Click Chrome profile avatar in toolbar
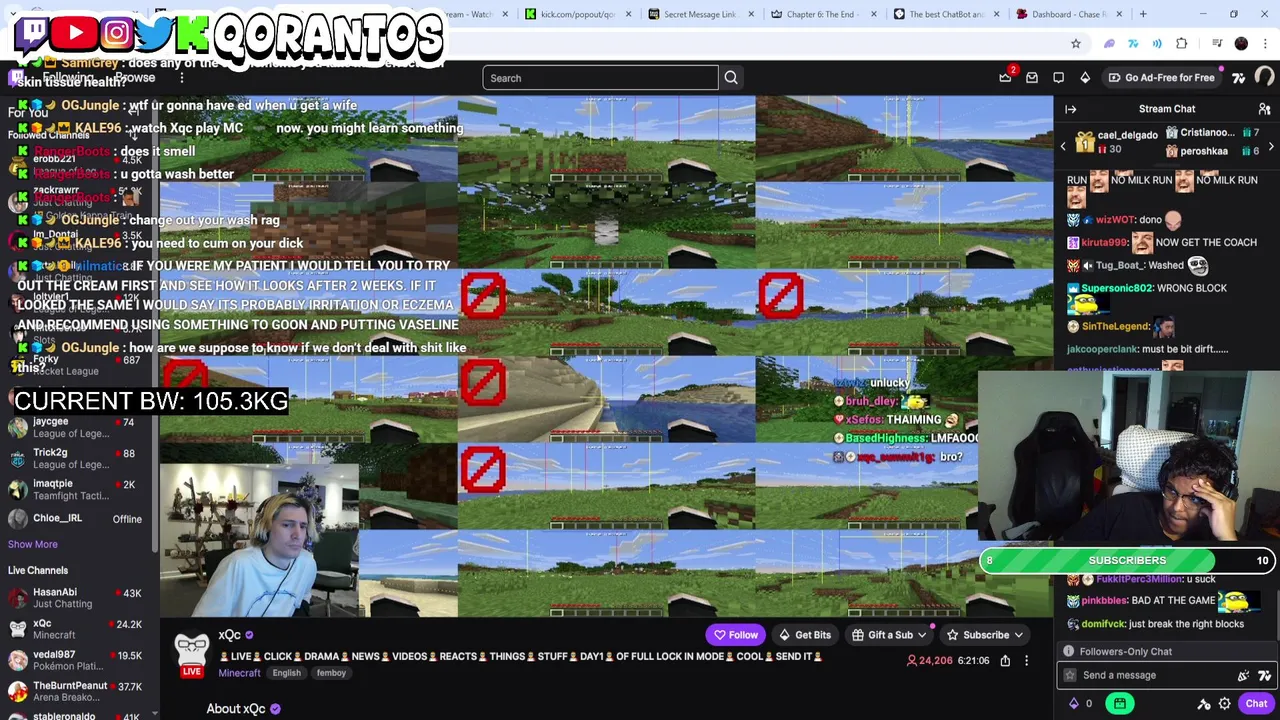1280x720 pixels. 1241,43
